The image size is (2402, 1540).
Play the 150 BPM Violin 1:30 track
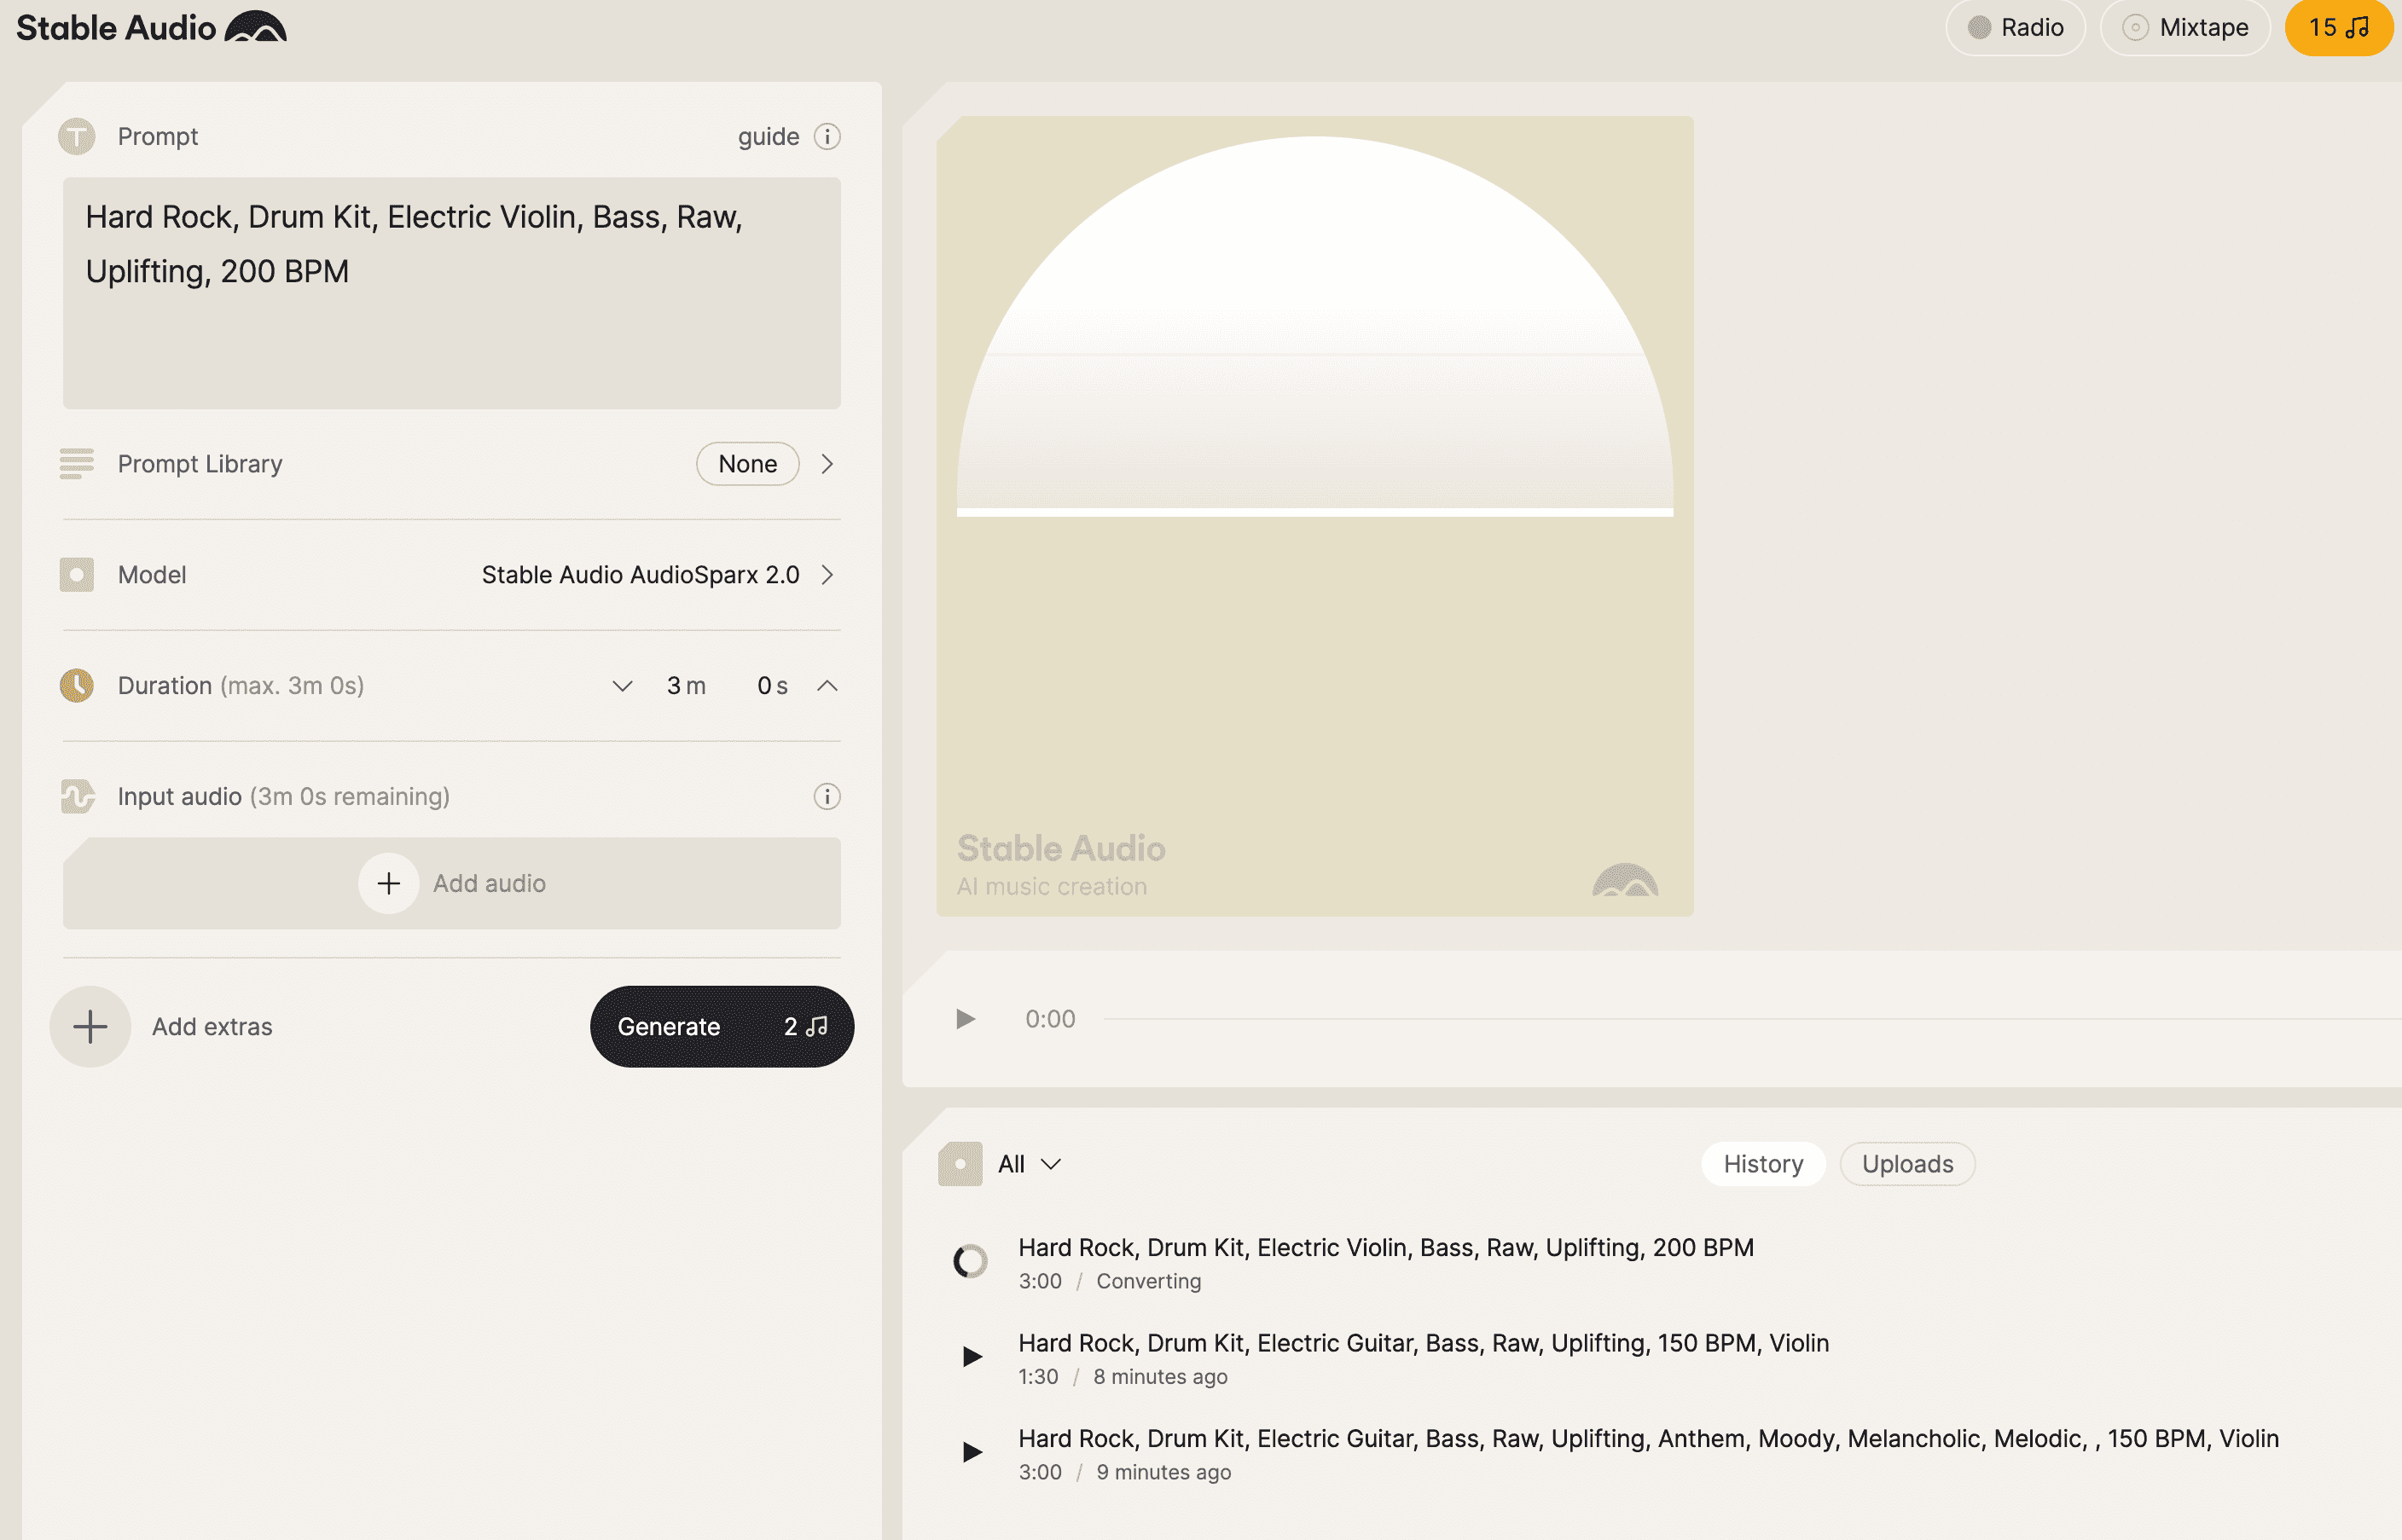click(971, 1356)
